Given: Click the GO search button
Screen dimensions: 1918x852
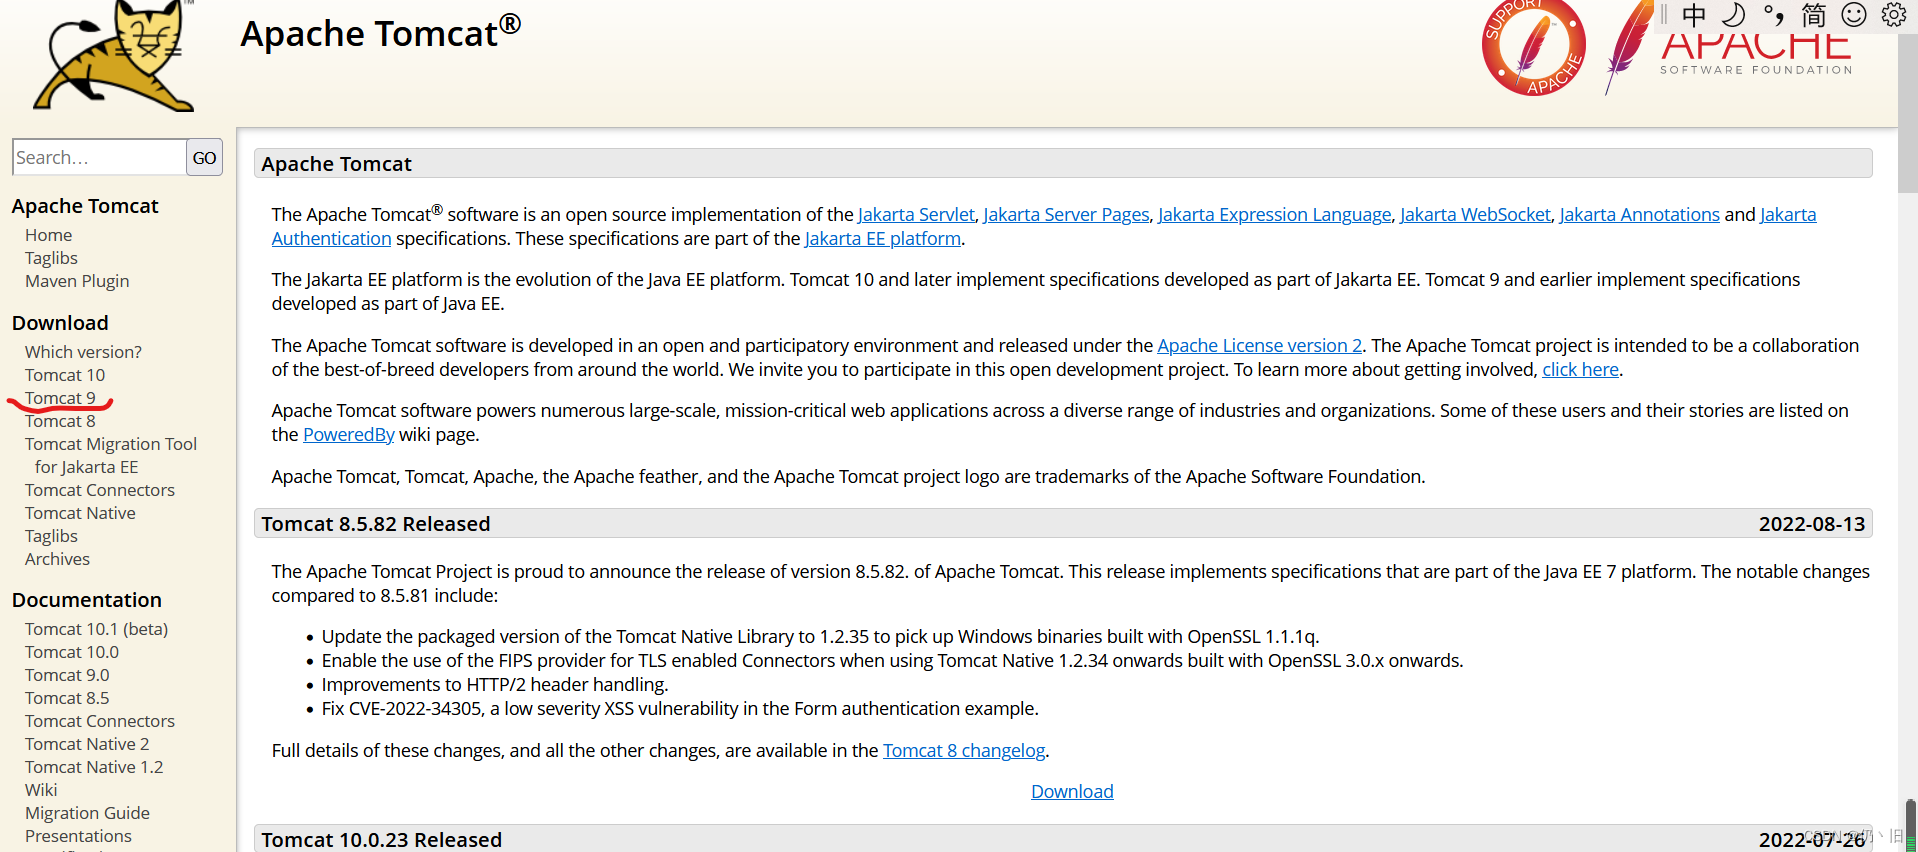Looking at the screenshot, I should point(205,157).
